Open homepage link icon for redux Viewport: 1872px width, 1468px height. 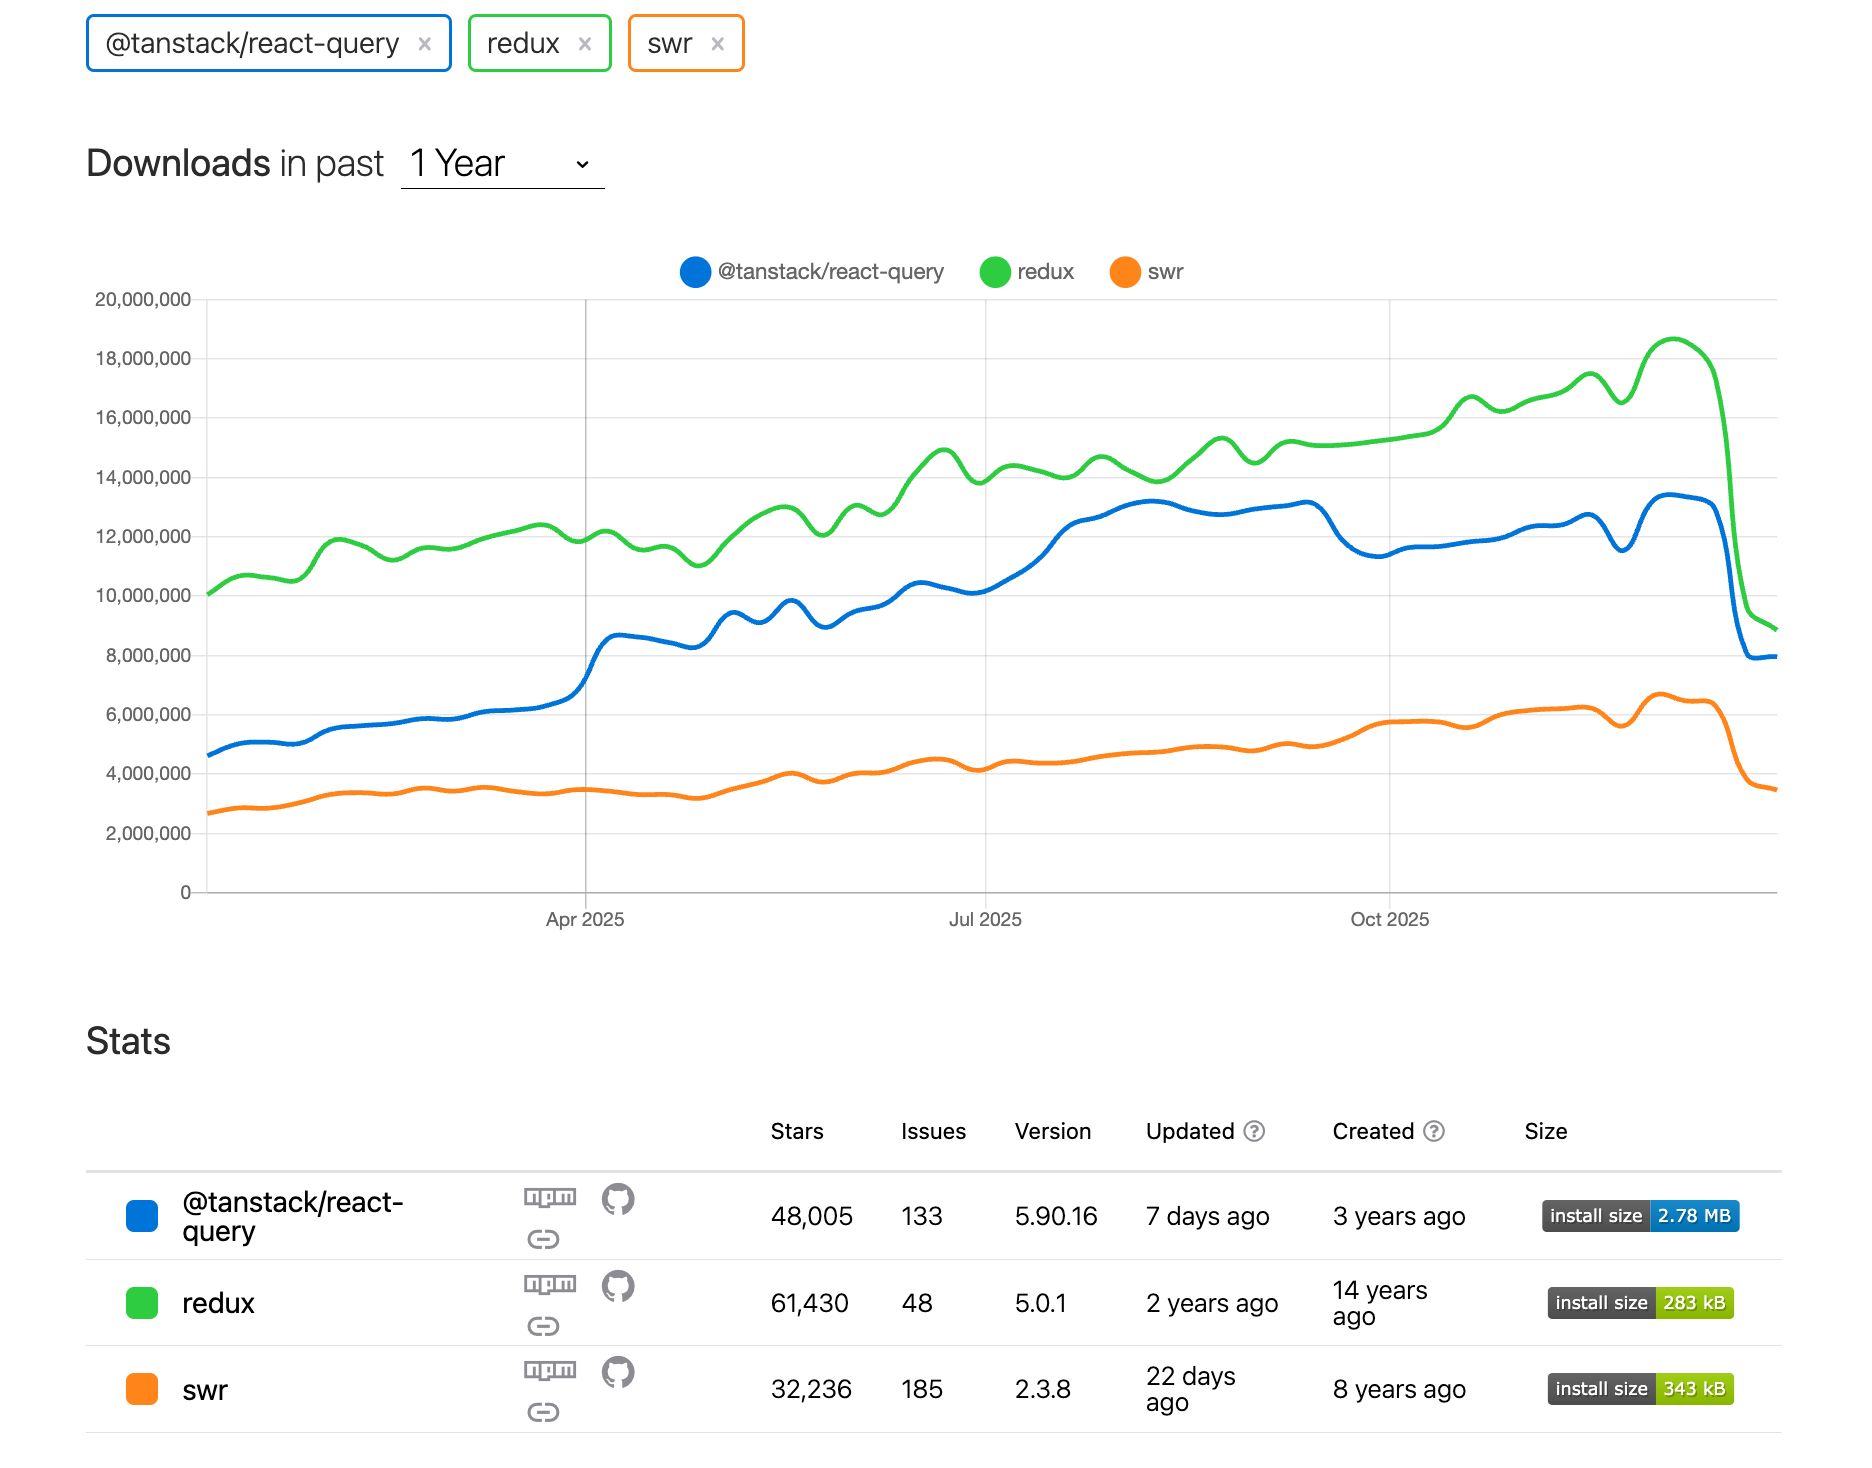click(x=543, y=1326)
